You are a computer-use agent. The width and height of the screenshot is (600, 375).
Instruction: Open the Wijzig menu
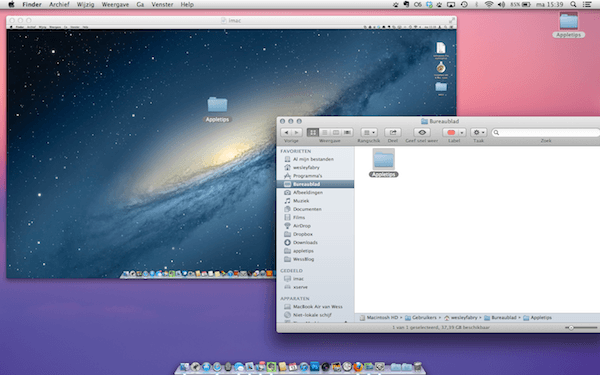click(x=85, y=5)
